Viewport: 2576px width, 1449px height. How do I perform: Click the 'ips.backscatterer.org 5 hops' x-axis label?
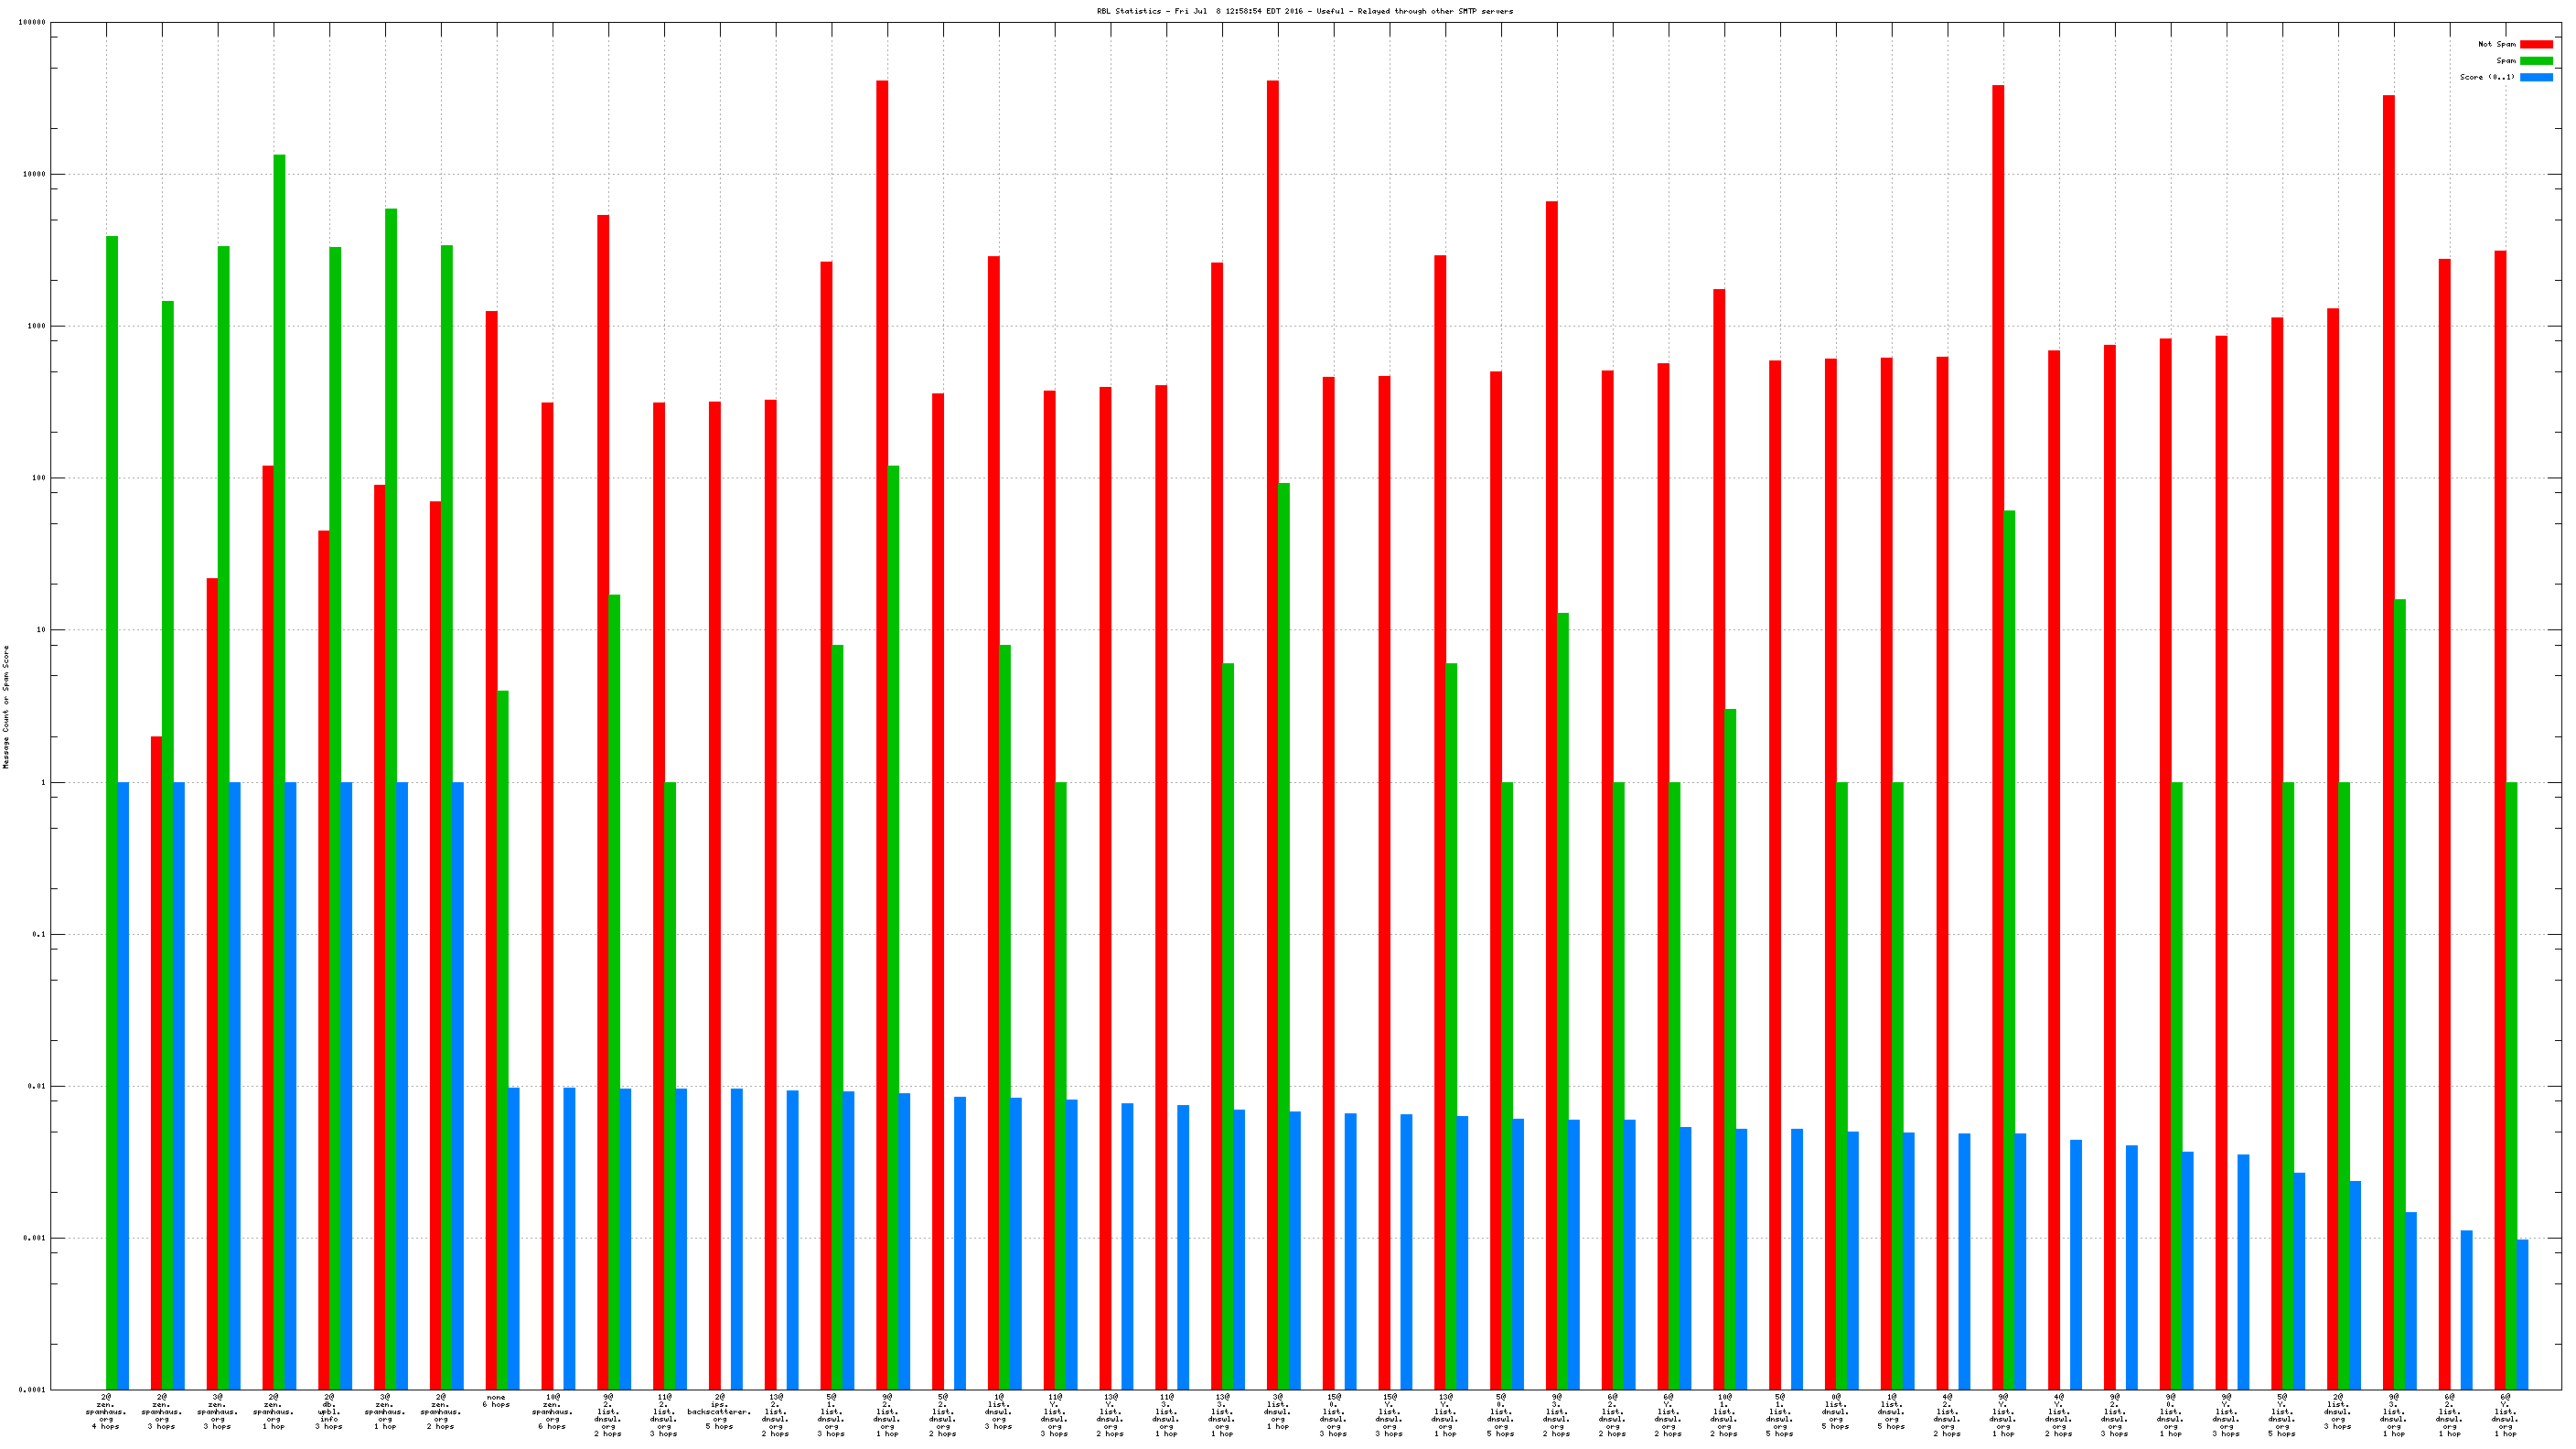click(719, 1411)
